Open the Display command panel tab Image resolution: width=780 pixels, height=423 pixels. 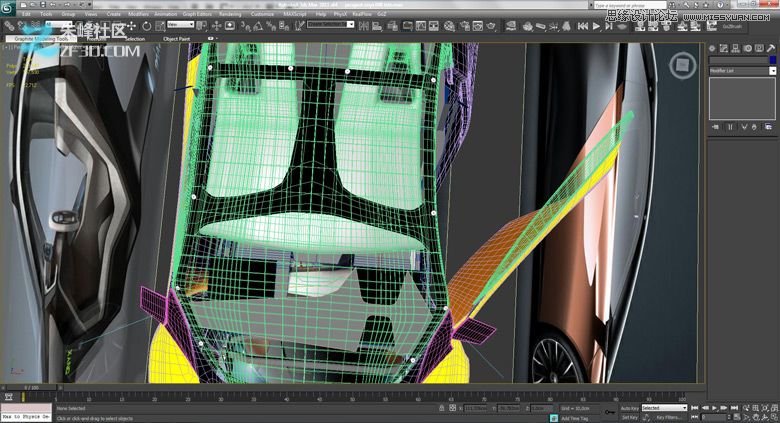point(759,48)
